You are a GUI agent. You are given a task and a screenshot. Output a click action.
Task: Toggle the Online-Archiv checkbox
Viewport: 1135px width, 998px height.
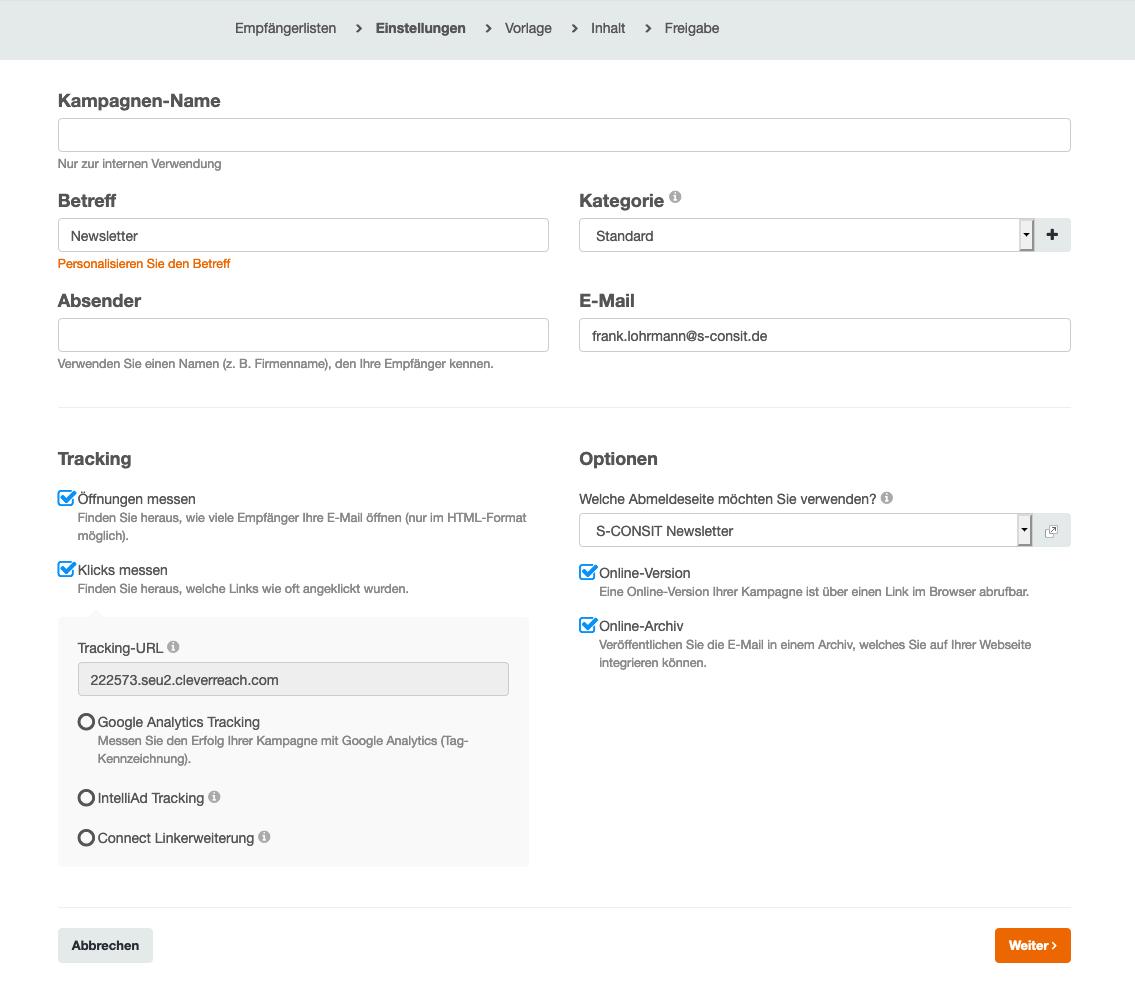pyautogui.click(x=588, y=625)
